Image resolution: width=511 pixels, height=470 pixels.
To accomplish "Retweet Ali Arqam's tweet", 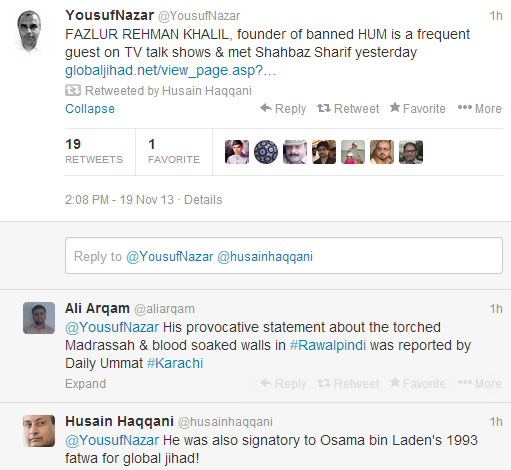I will tap(348, 384).
